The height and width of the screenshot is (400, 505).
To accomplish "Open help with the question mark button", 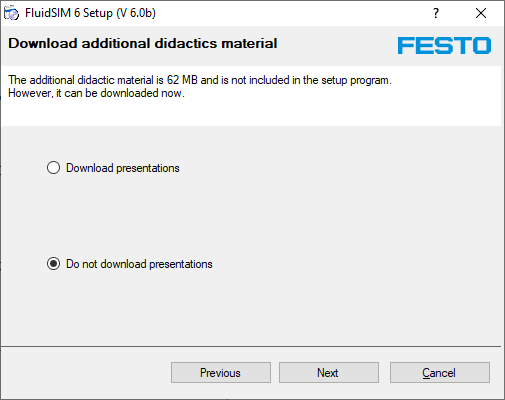I will pyautogui.click(x=436, y=13).
